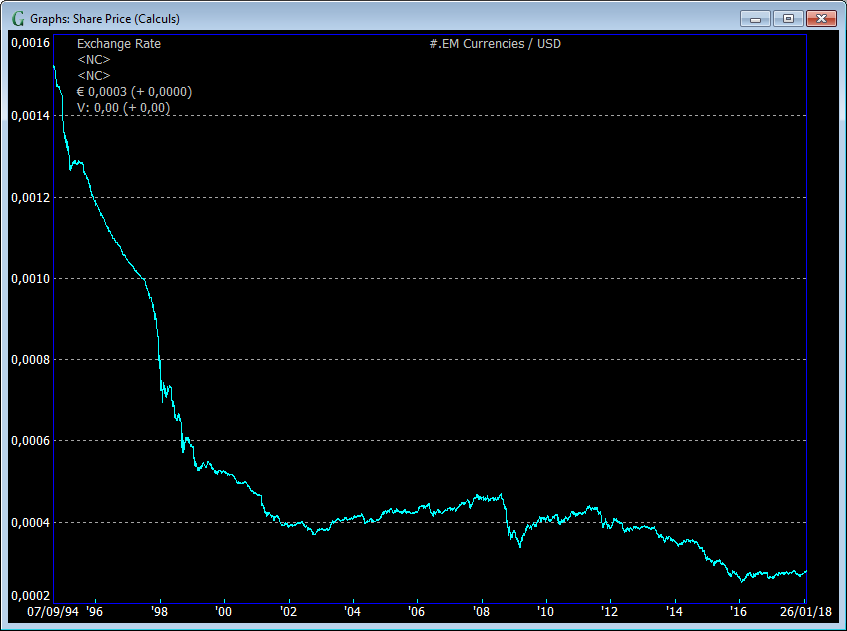Click the '02 year marker on time axis

[288, 610]
